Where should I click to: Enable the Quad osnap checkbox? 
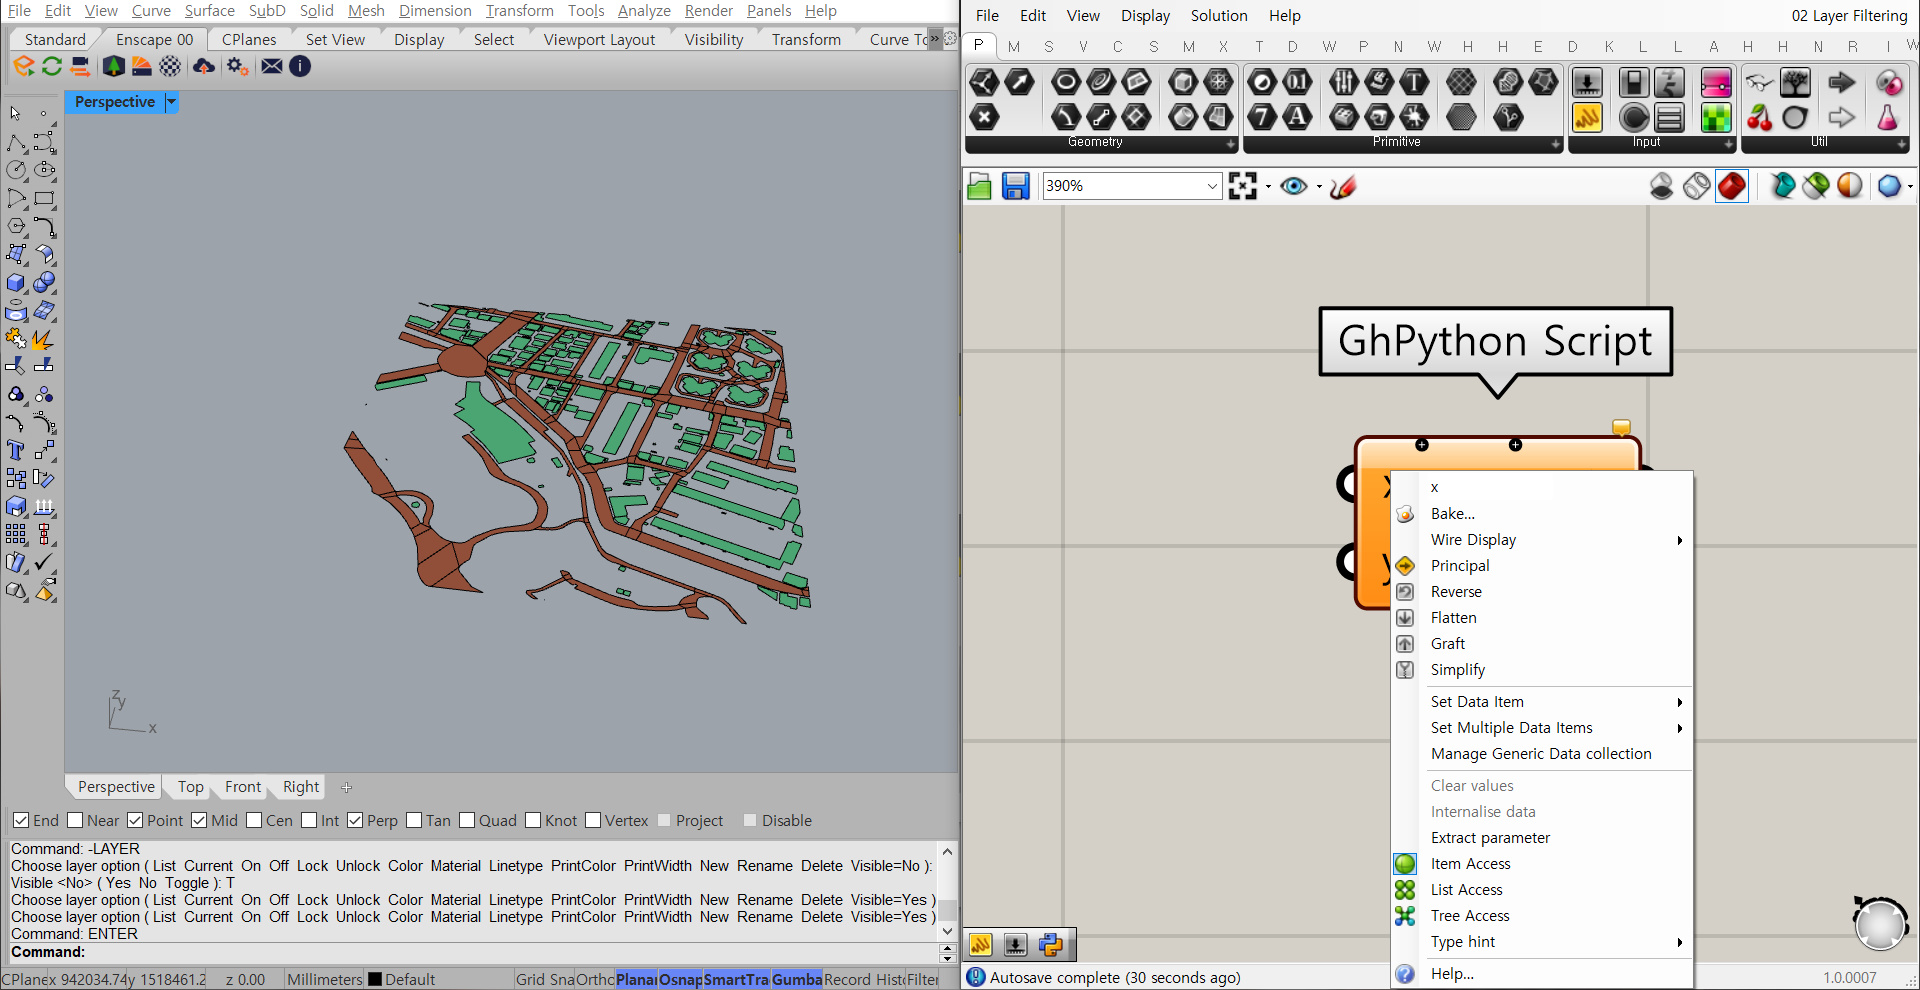(467, 821)
